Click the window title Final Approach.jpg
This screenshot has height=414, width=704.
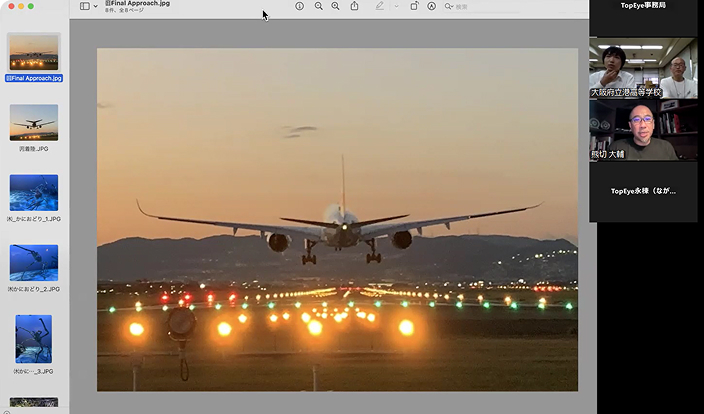[x=137, y=4]
